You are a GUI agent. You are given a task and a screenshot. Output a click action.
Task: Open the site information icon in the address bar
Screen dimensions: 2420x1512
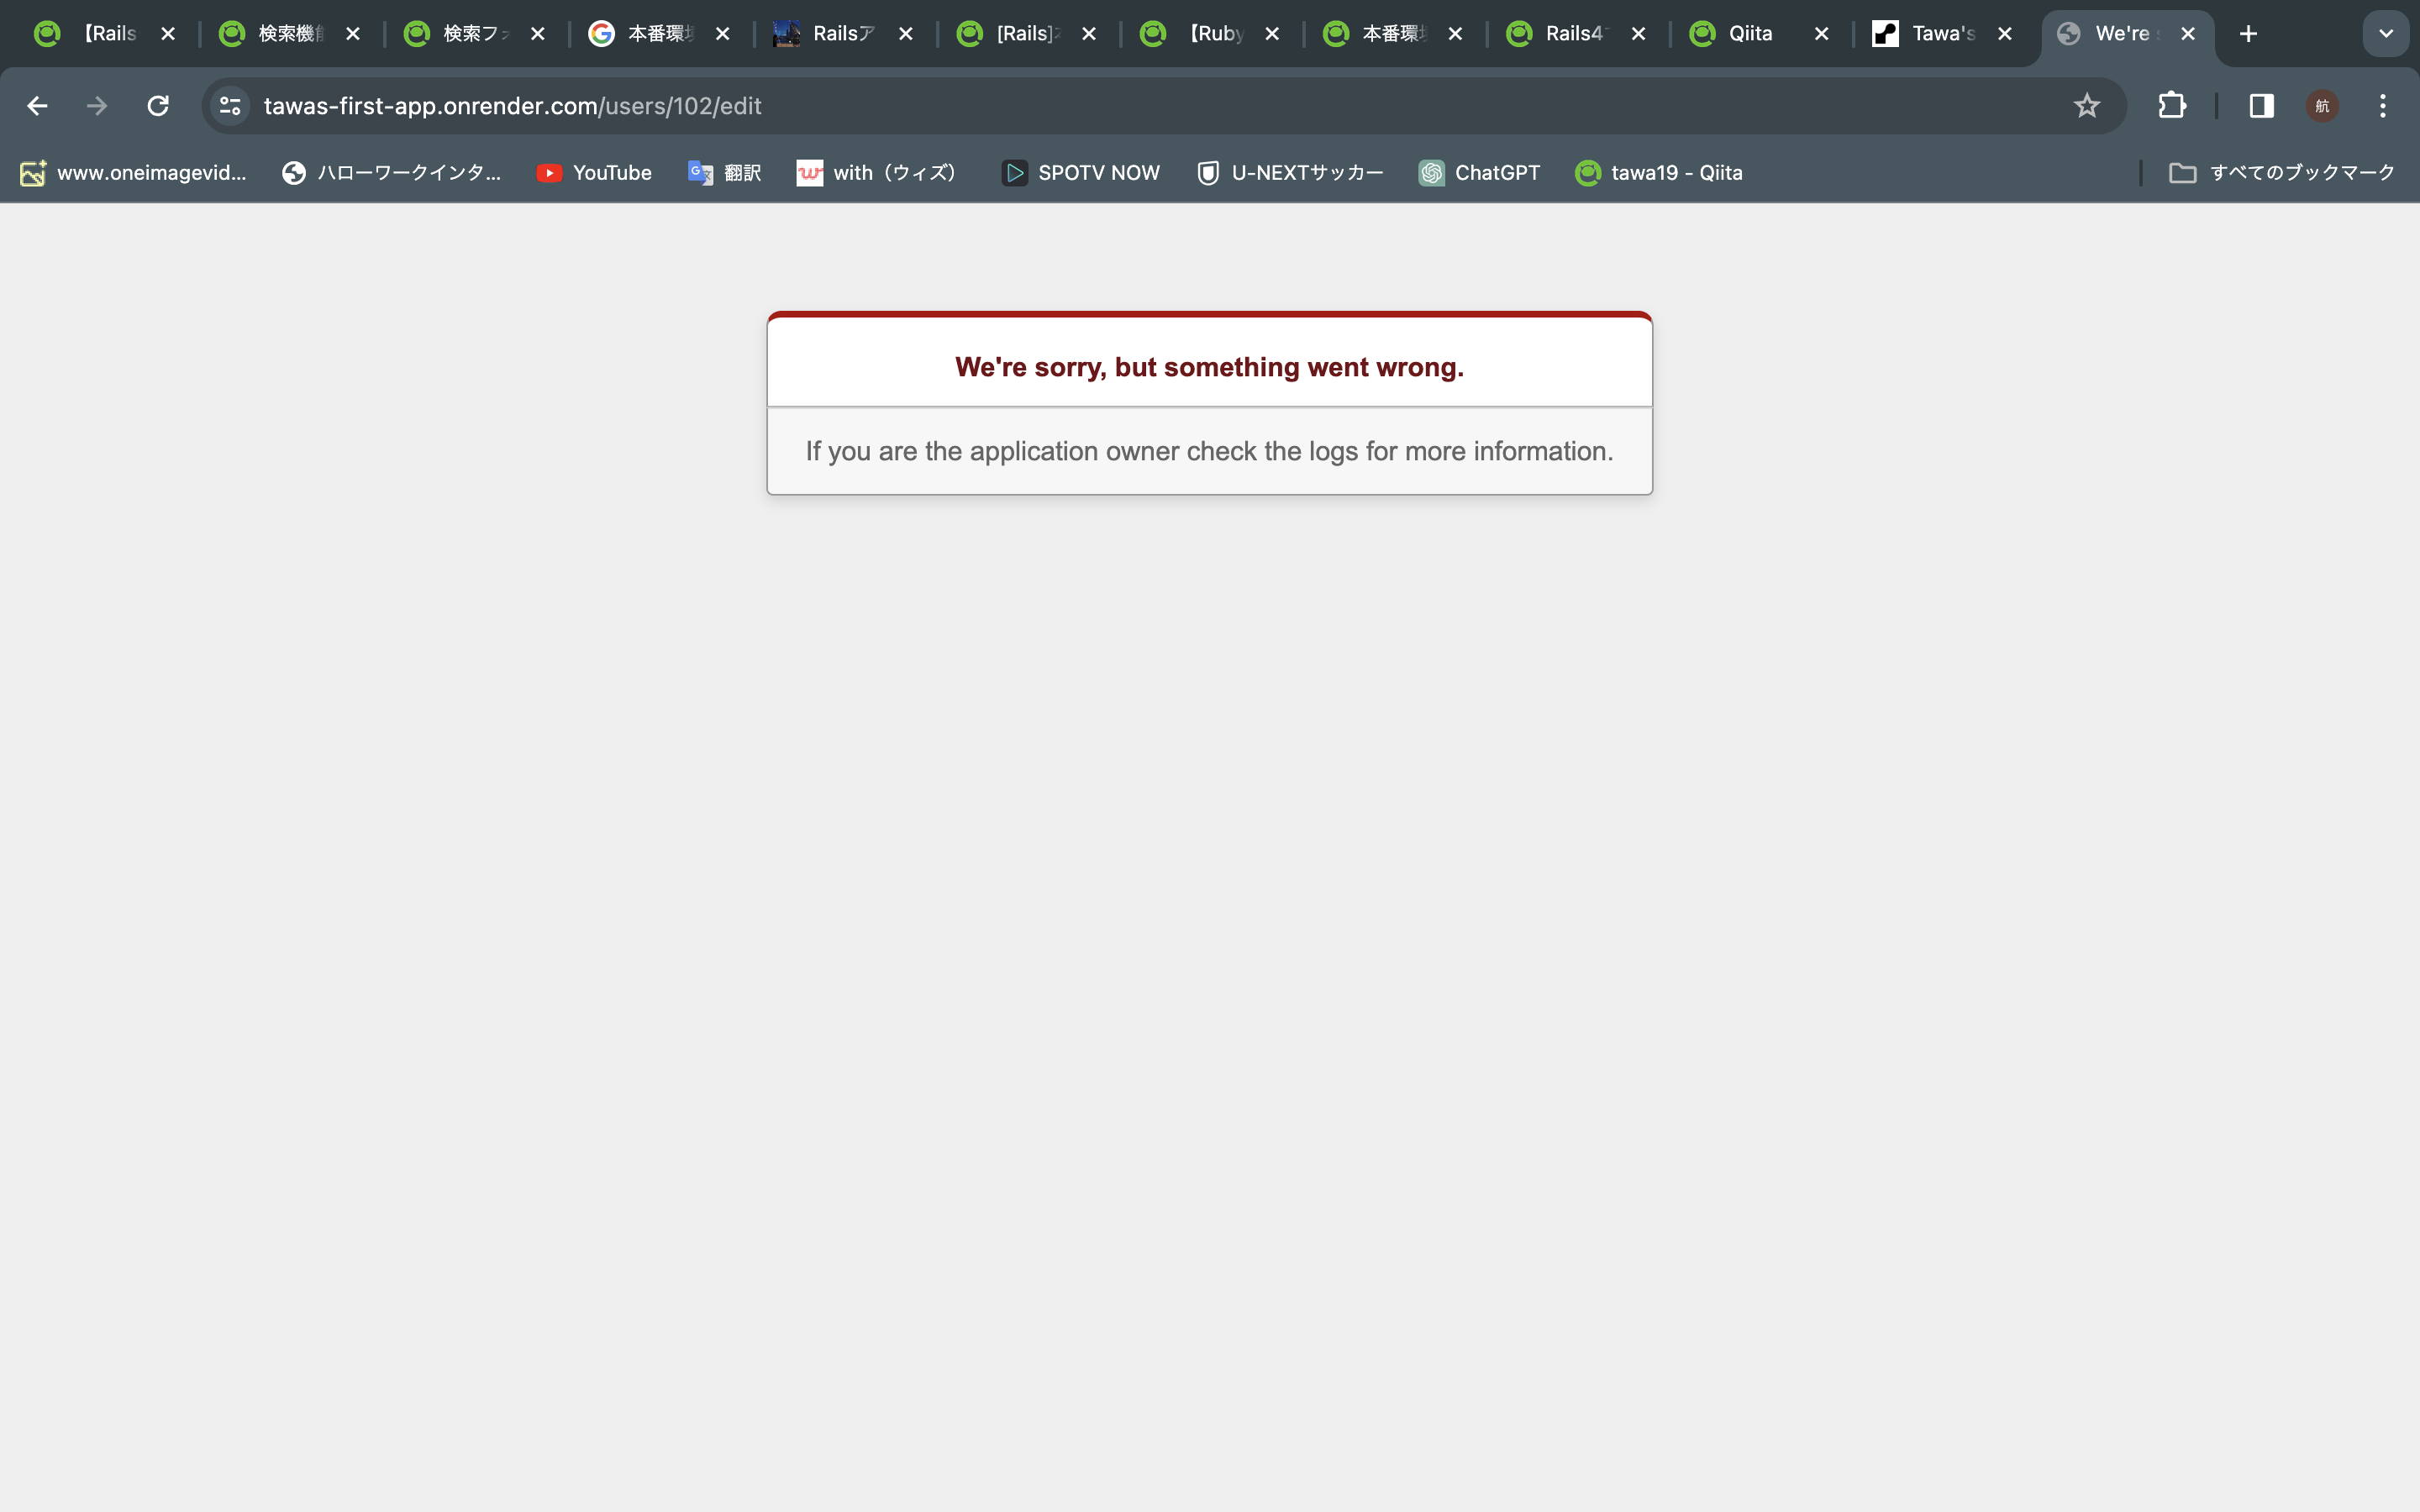pyautogui.click(x=231, y=106)
